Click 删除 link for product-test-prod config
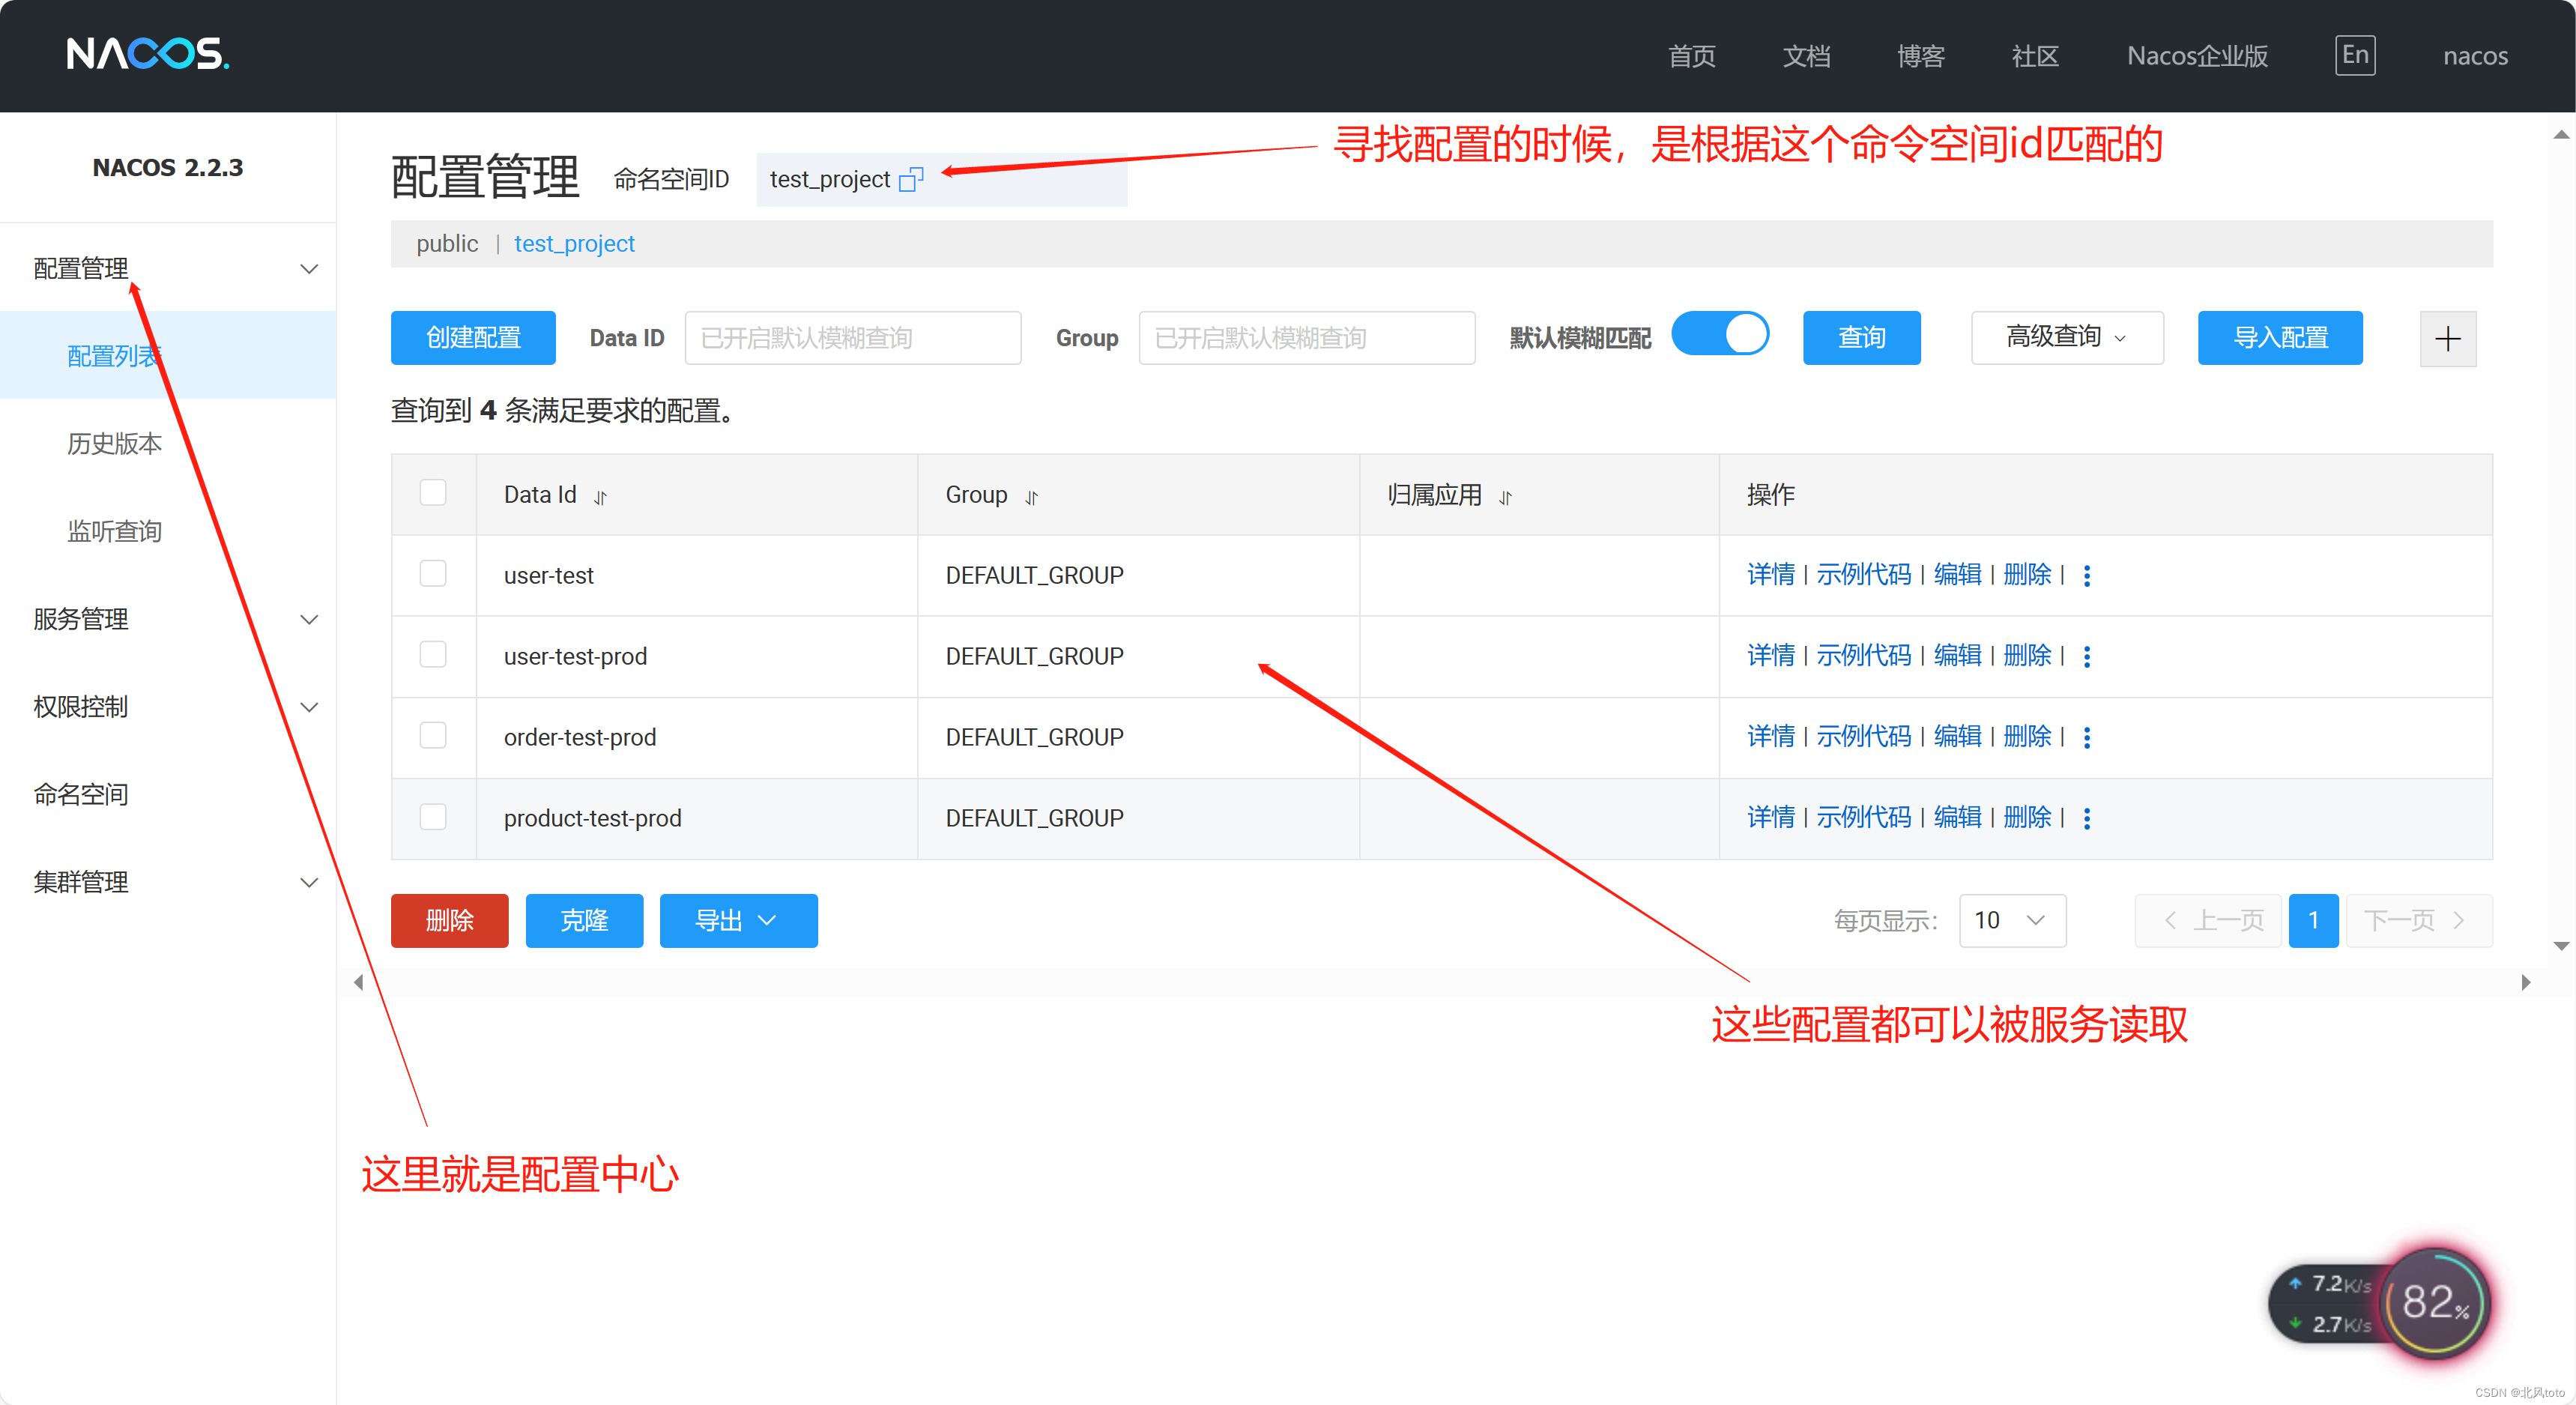2576x1405 pixels. (x=2027, y=818)
